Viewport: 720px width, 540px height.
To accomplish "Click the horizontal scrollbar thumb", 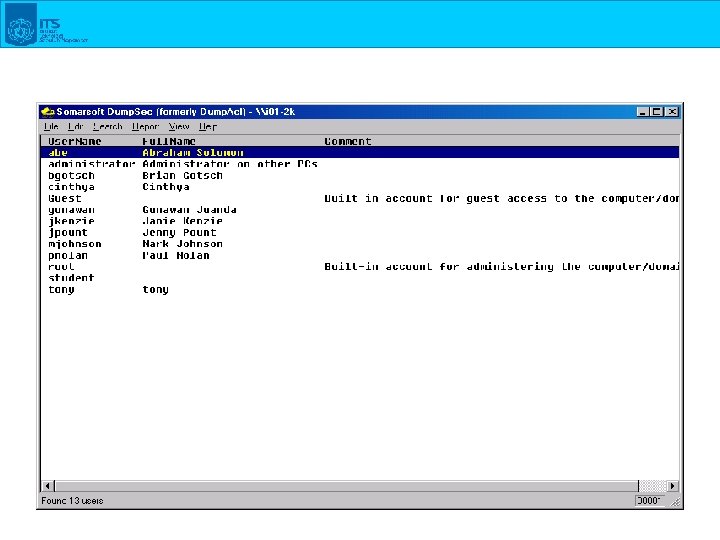I will pyautogui.click(x=347, y=486).
